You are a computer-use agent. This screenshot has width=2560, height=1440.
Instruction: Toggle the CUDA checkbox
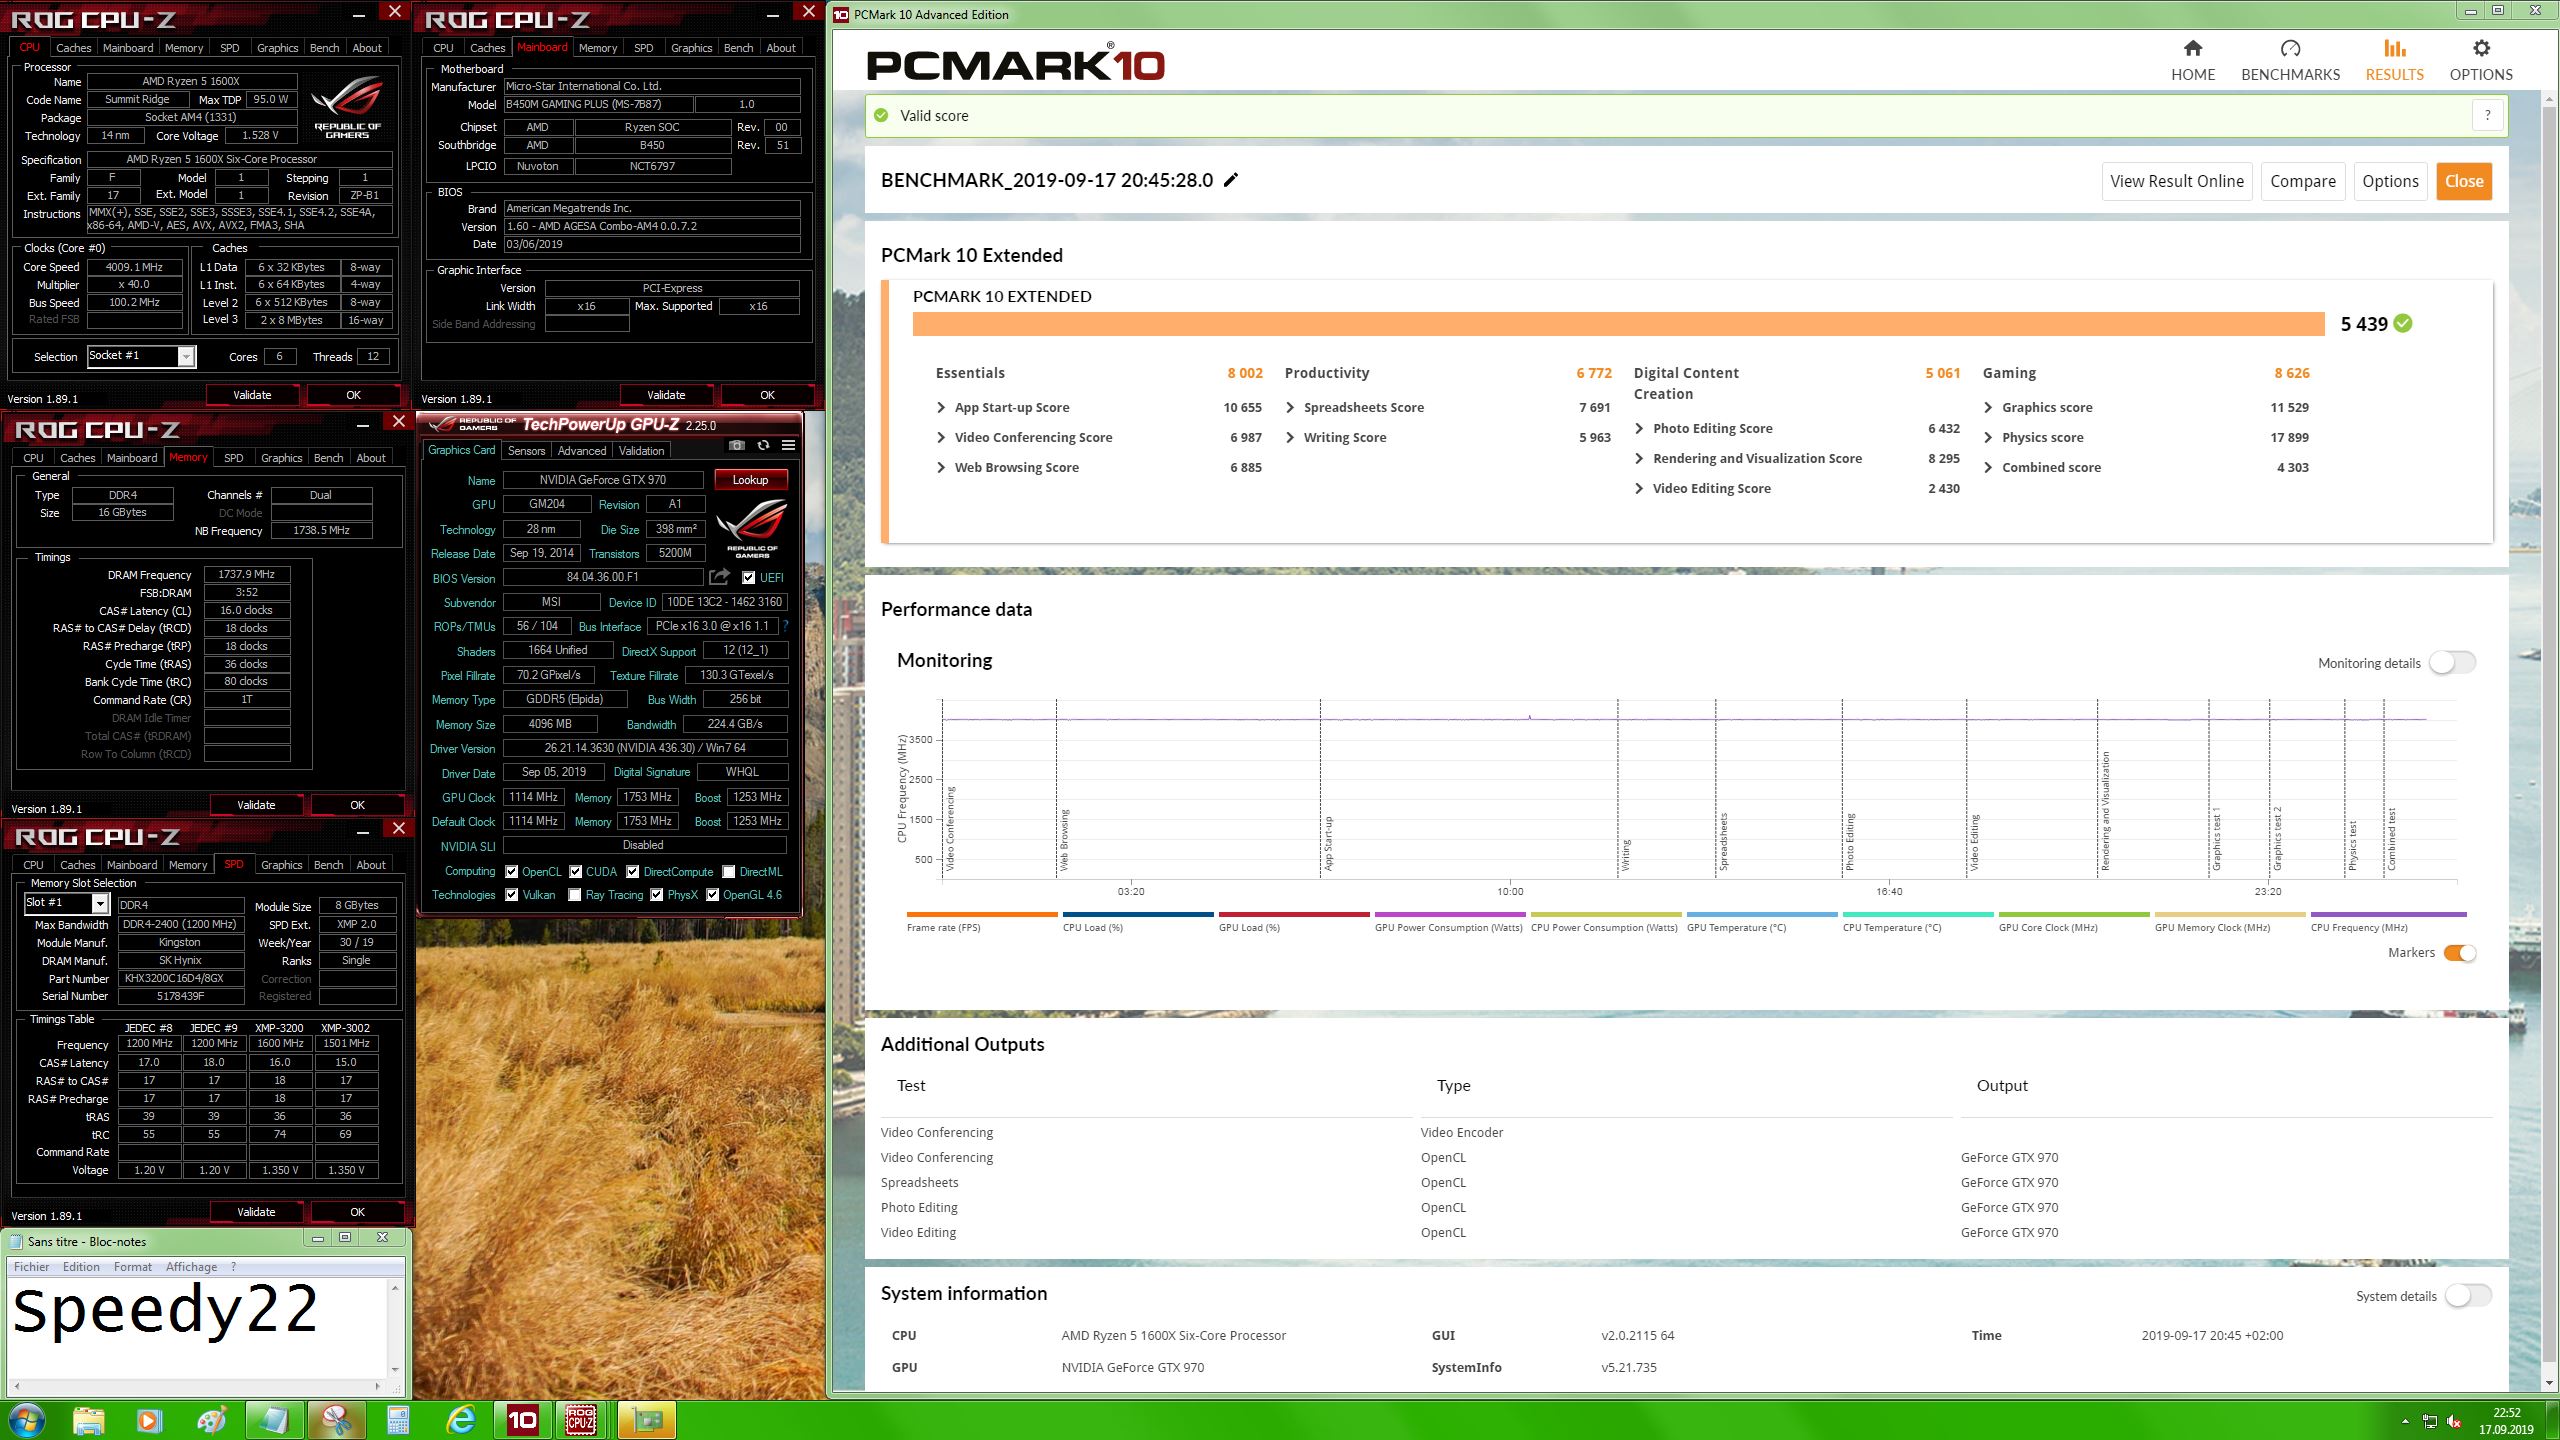coord(575,871)
